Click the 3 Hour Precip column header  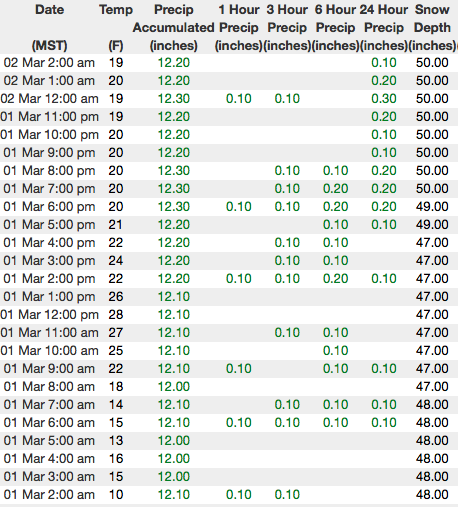tap(287, 27)
